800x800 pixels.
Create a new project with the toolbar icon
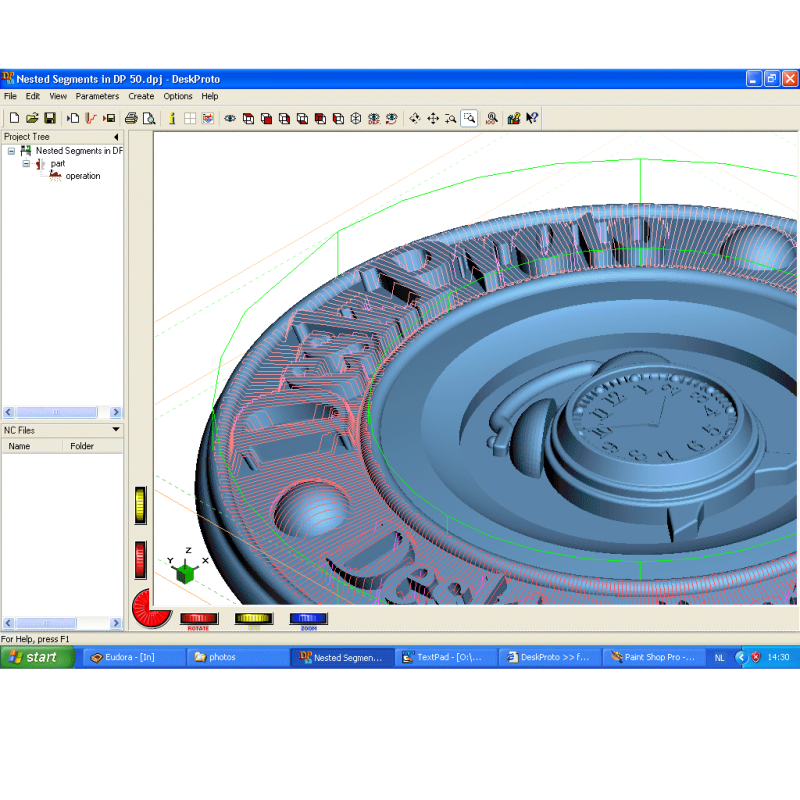13,118
